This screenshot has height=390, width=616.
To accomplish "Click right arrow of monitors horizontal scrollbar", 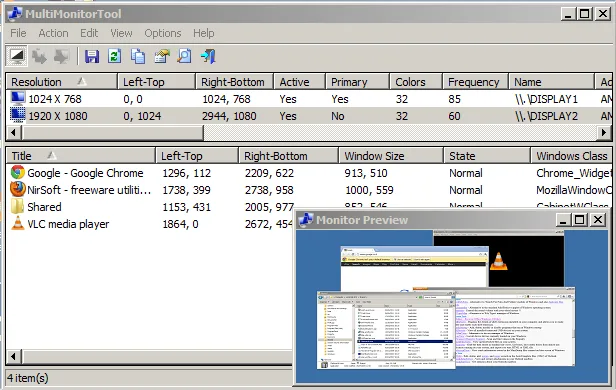I will click(x=604, y=133).
